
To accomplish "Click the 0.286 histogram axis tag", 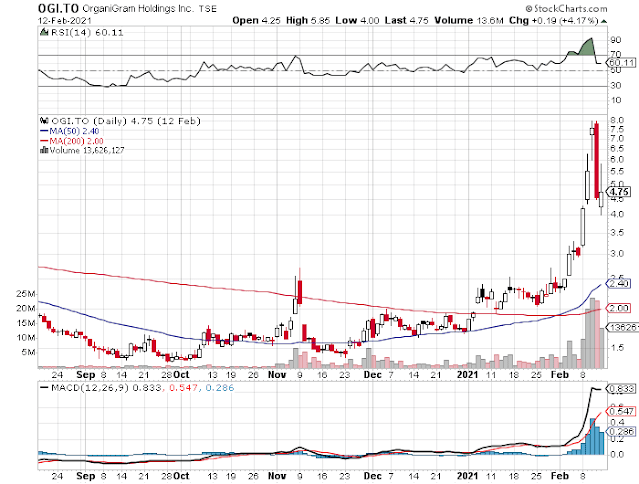I will pos(621,431).
